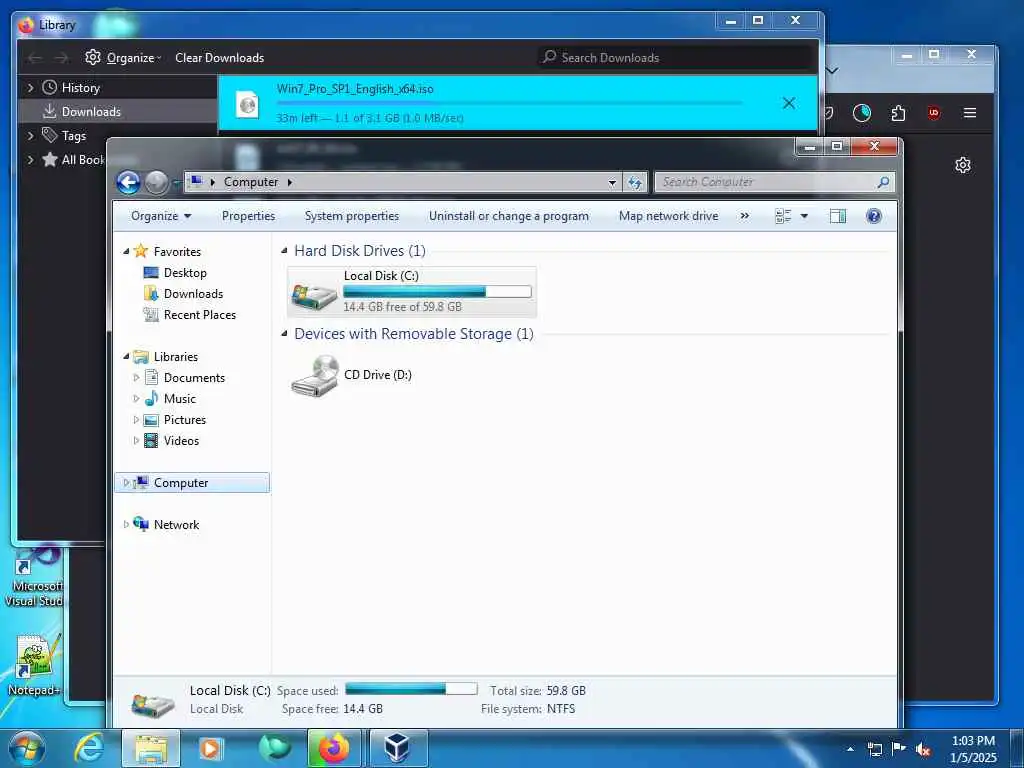Open the Organize dropdown in Explorer
The height and width of the screenshot is (768, 1024).
[x=161, y=216]
